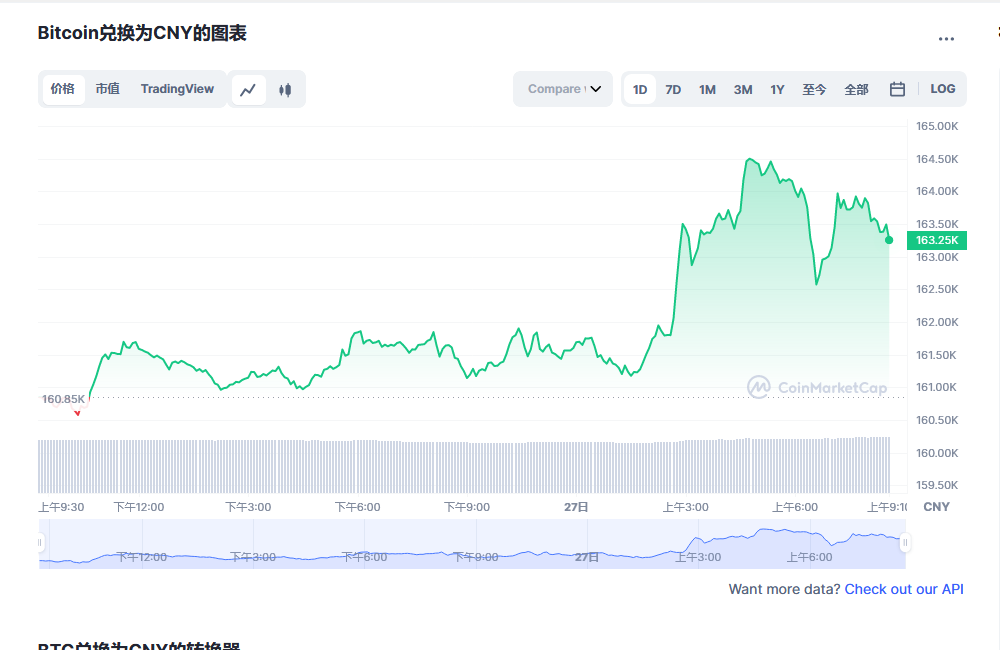This screenshot has height=650, width=1000.
Task: Click the 下午12:00 x-axis time label
Action: tap(138, 507)
